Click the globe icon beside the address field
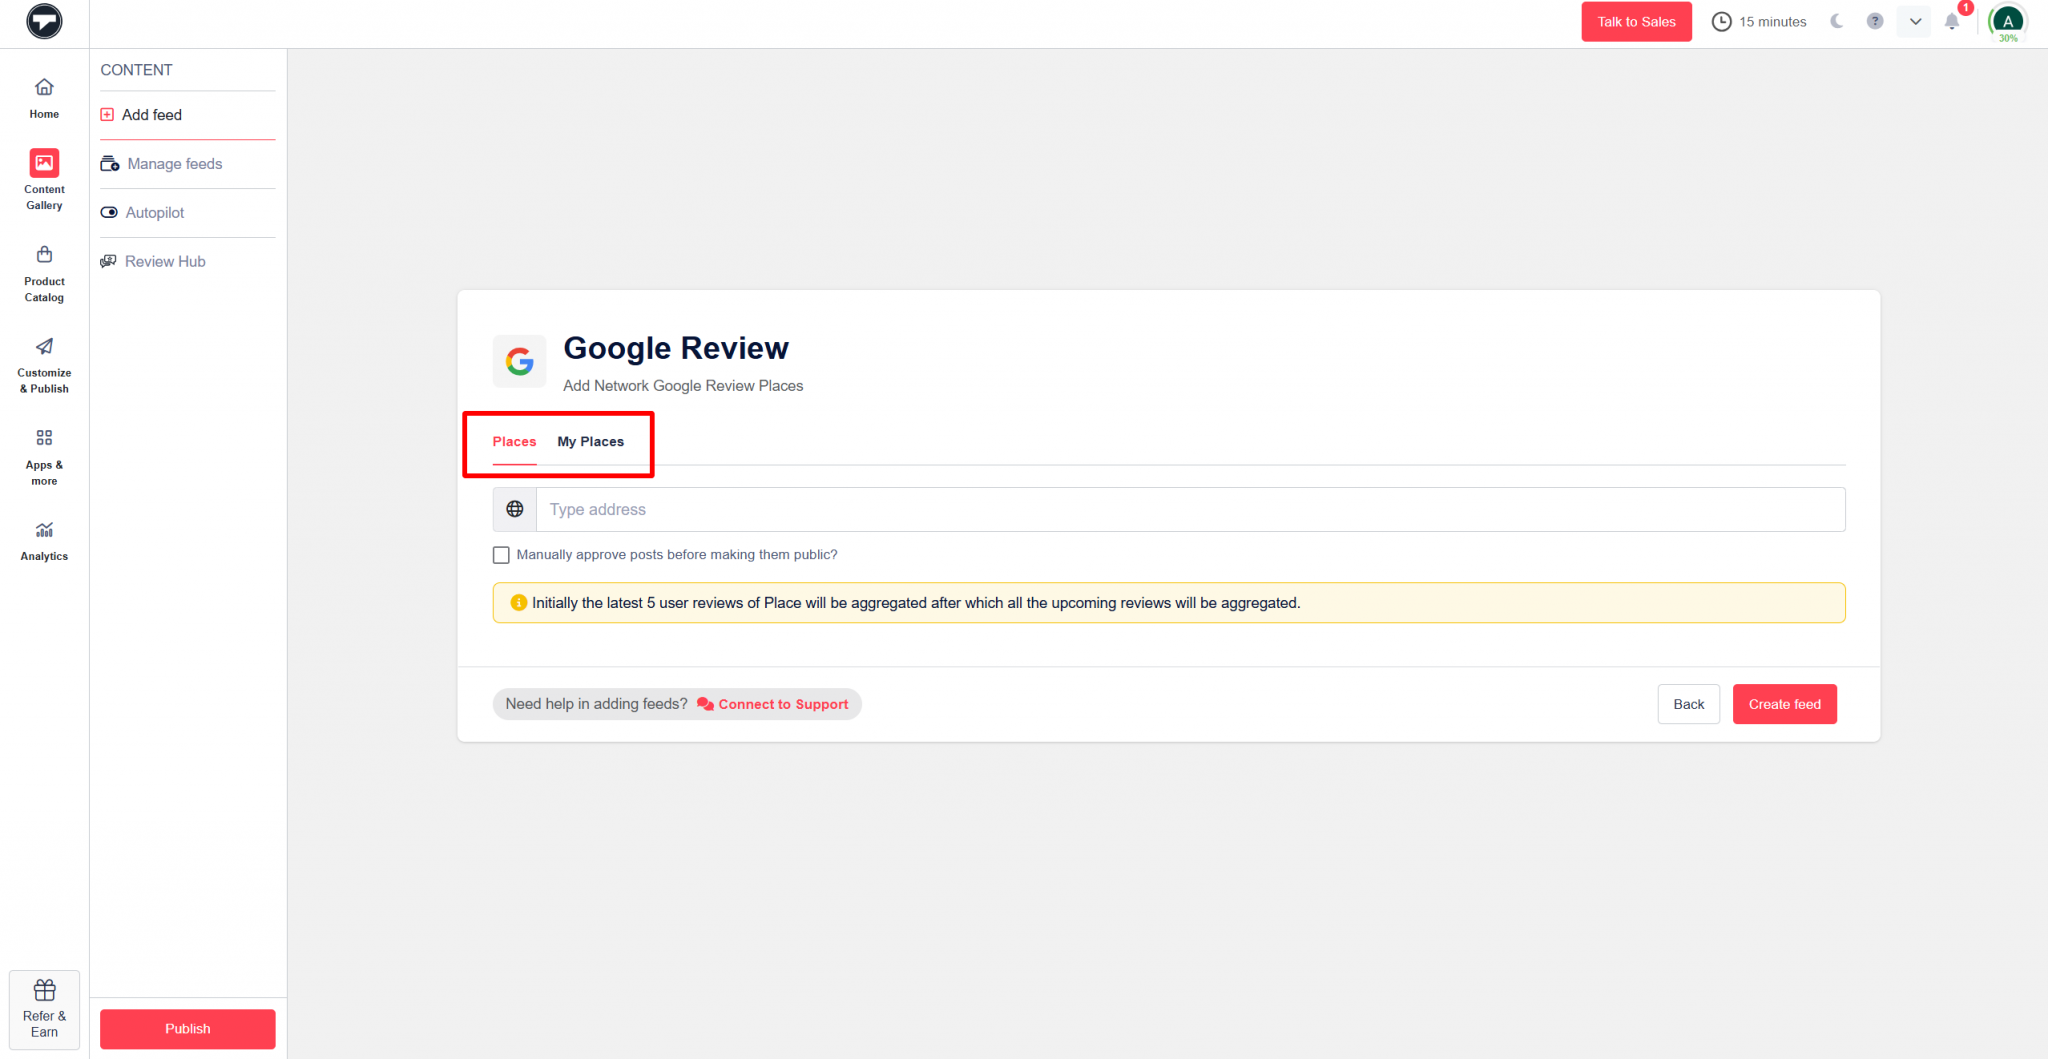Viewport: 2048px width, 1059px height. pyautogui.click(x=514, y=509)
